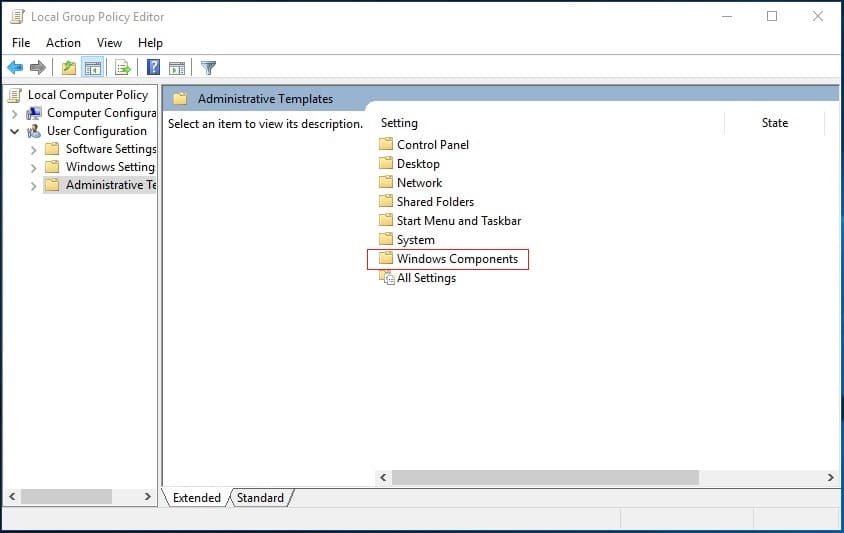Open the Action menu
The height and width of the screenshot is (533, 844).
pyautogui.click(x=63, y=43)
